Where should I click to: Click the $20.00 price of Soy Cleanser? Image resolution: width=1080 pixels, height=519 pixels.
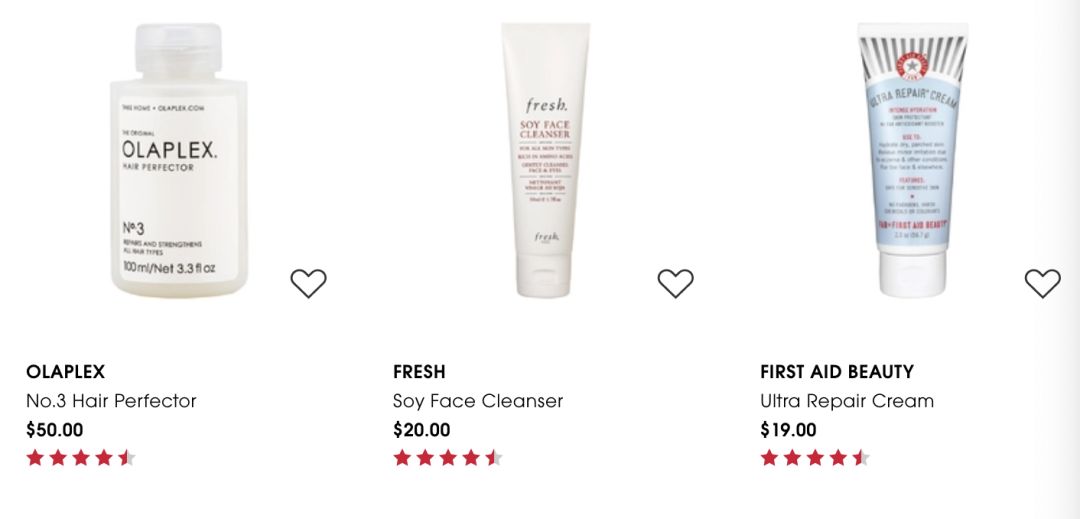422,430
